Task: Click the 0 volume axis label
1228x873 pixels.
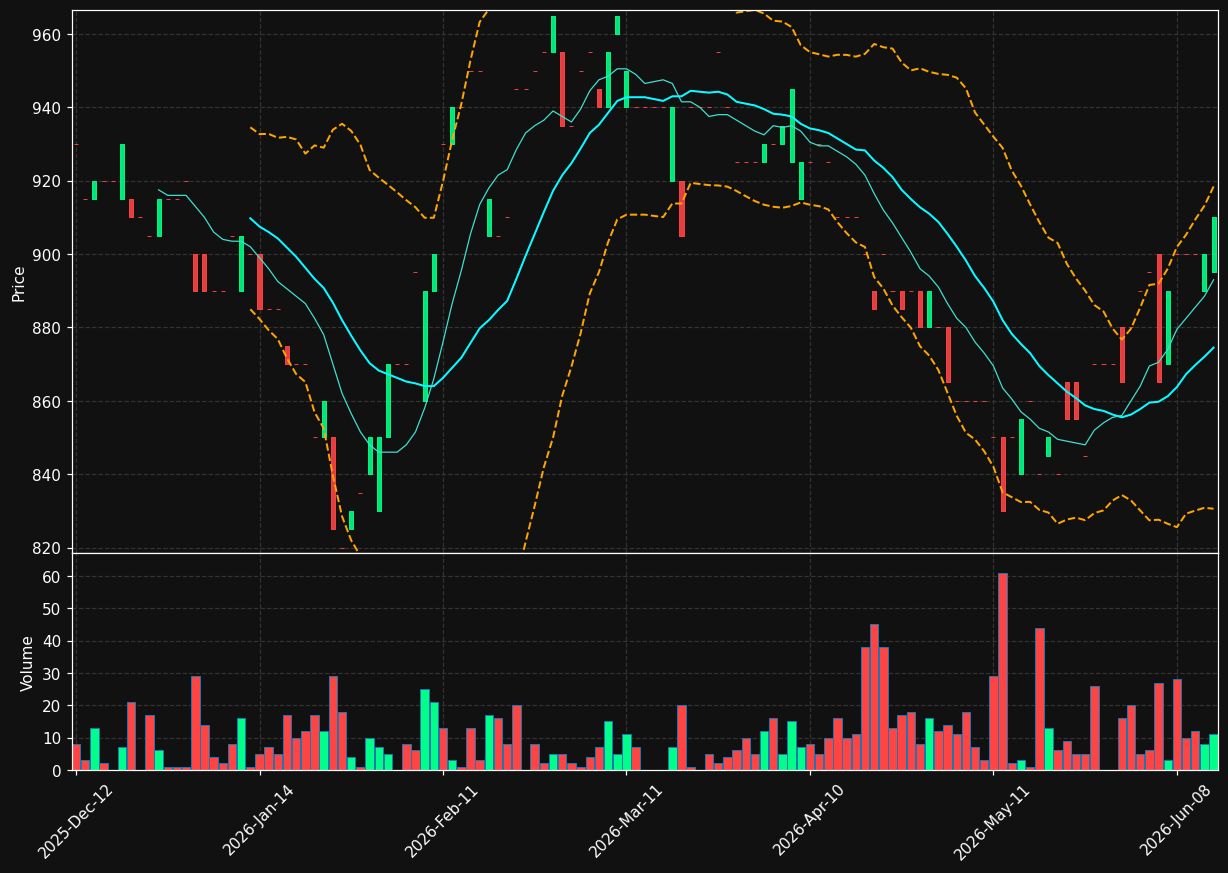Action: [57, 771]
